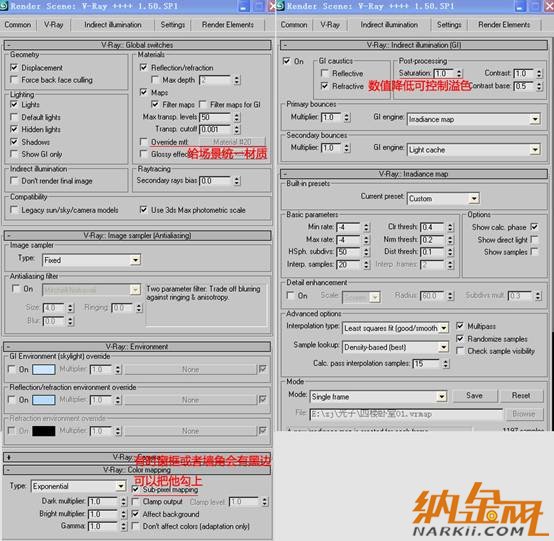554x541 pixels.
Task: Toggle Affect background checkbox
Action: click(135, 514)
